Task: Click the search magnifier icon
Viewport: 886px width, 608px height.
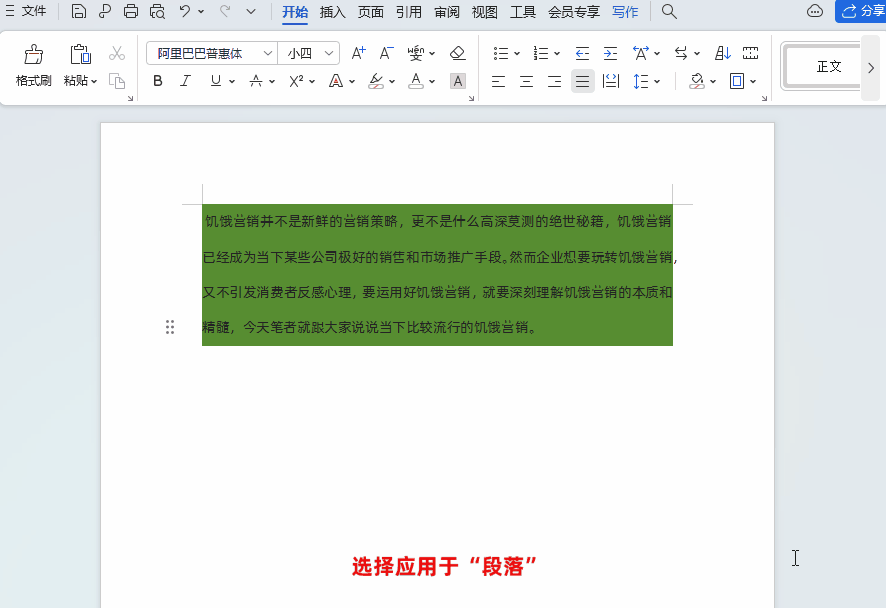Action: click(x=669, y=11)
